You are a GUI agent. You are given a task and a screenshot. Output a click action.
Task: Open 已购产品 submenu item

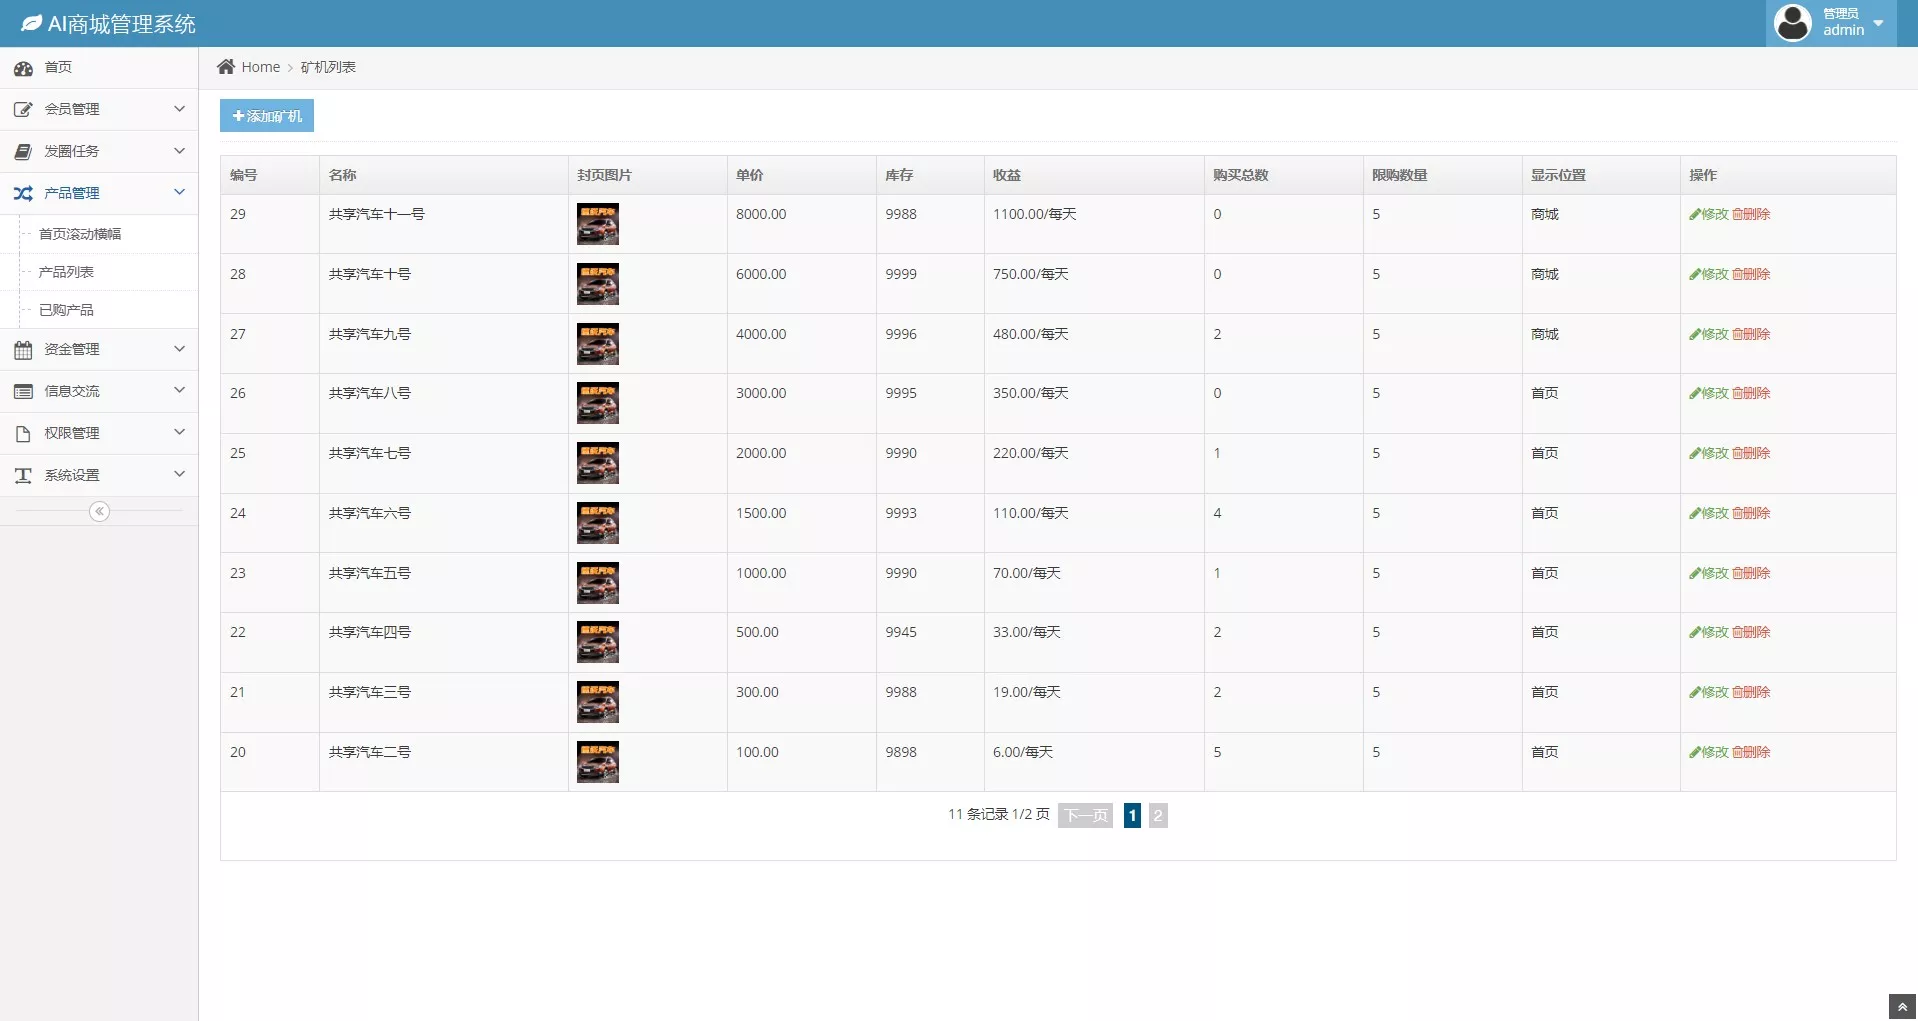click(x=66, y=310)
